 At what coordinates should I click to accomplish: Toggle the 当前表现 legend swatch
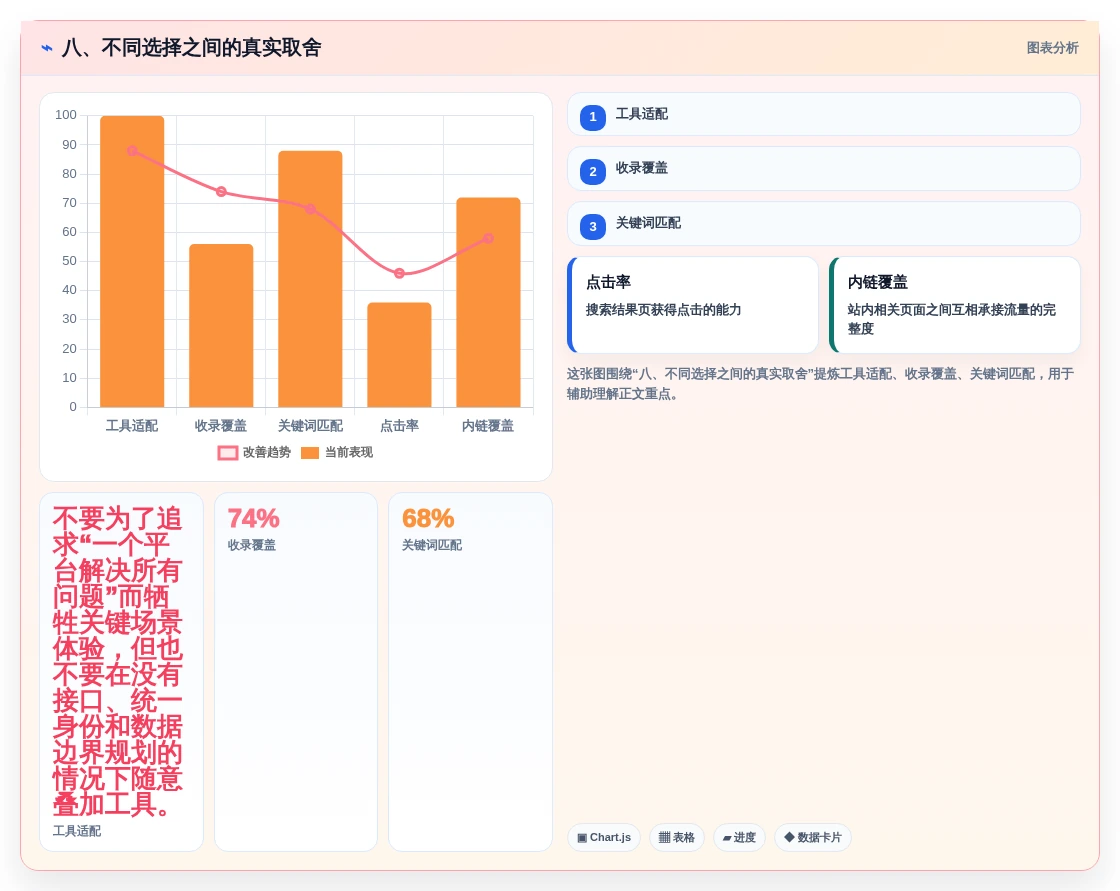coord(310,452)
